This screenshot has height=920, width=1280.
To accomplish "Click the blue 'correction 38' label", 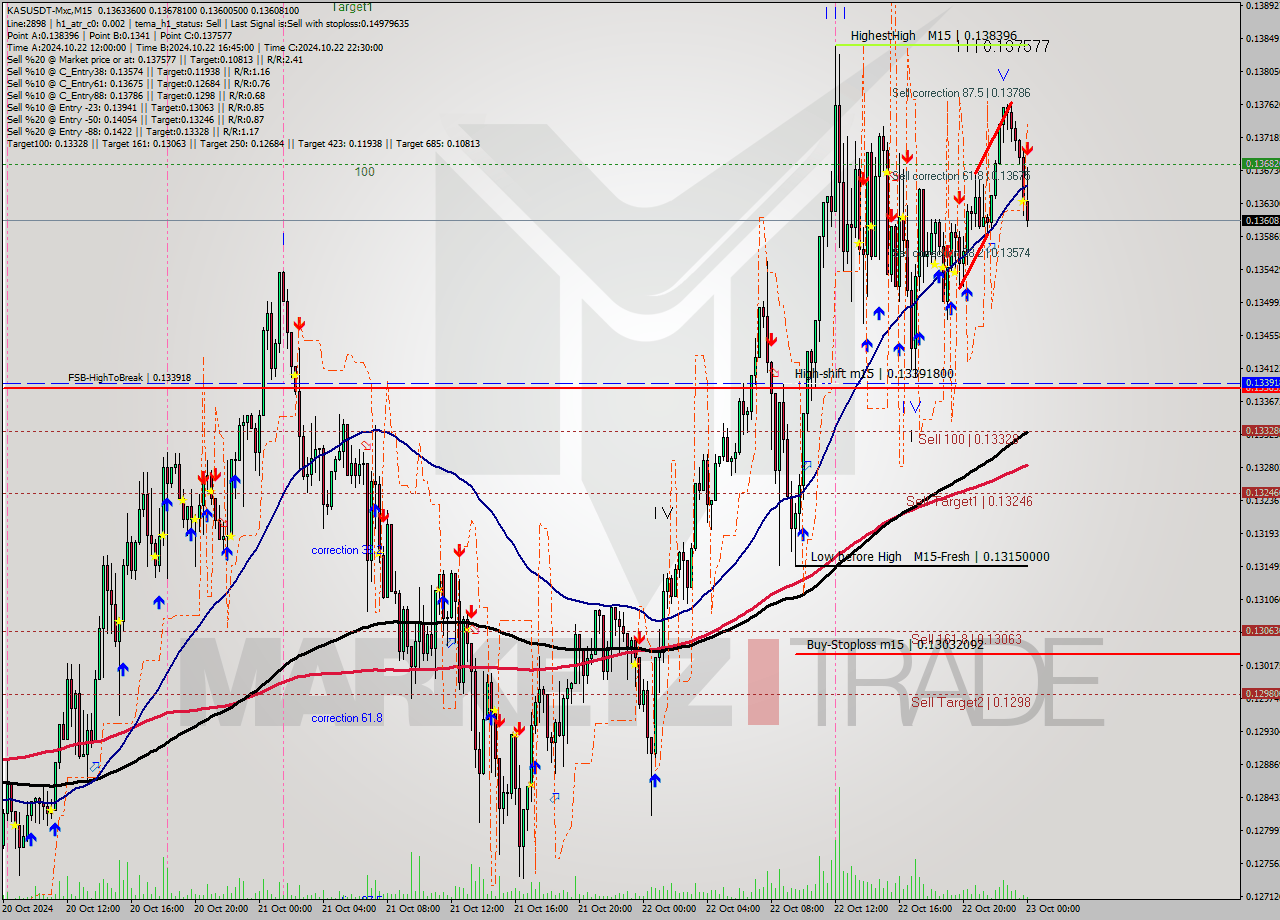I will coord(342,550).
